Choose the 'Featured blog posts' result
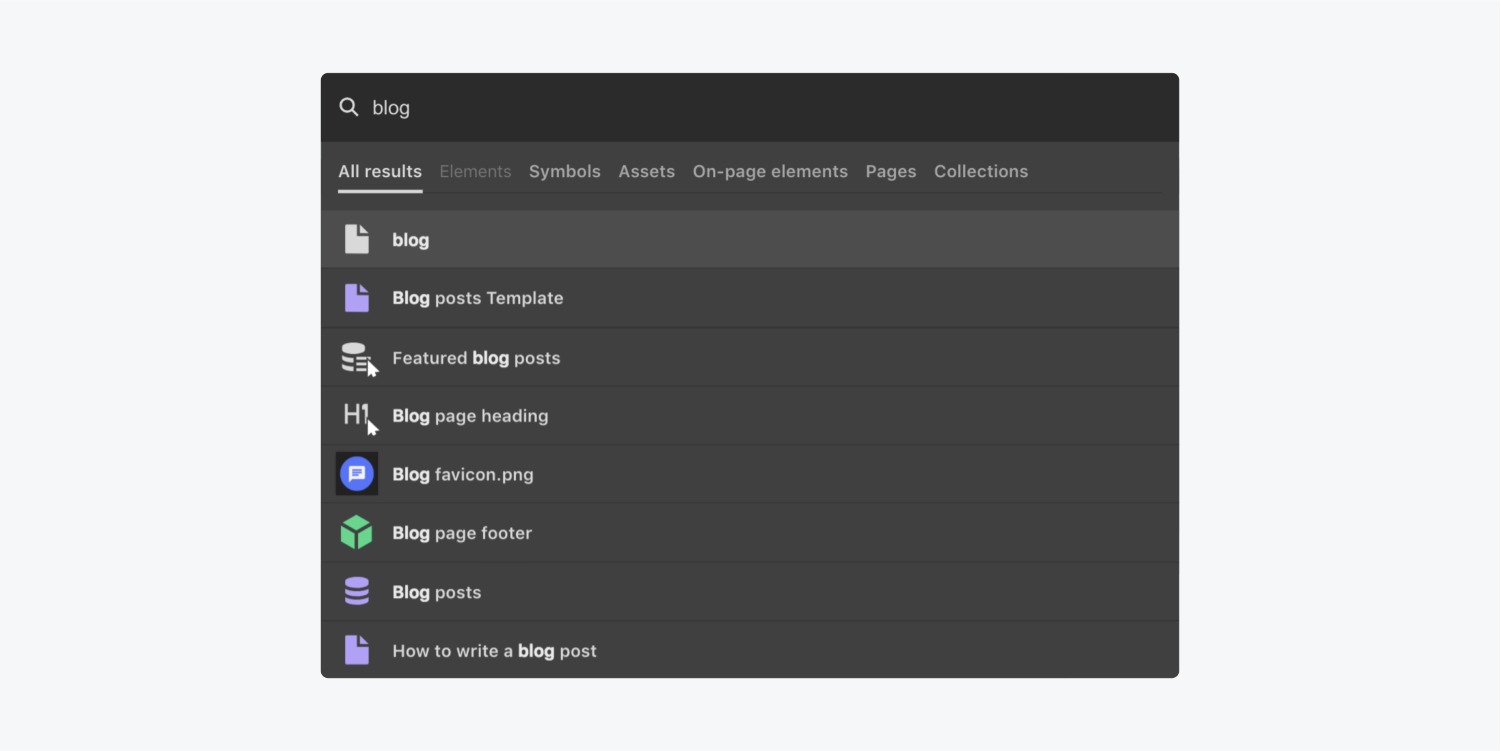 750,358
